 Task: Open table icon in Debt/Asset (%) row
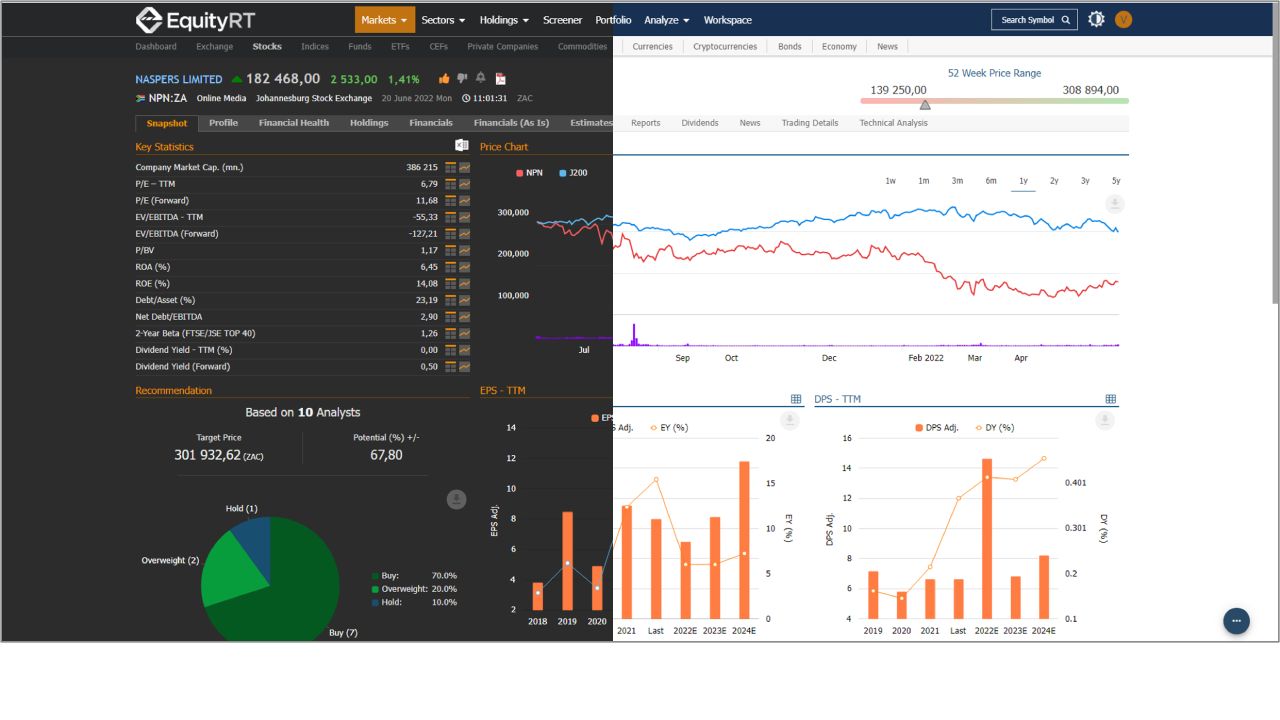click(x=451, y=300)
